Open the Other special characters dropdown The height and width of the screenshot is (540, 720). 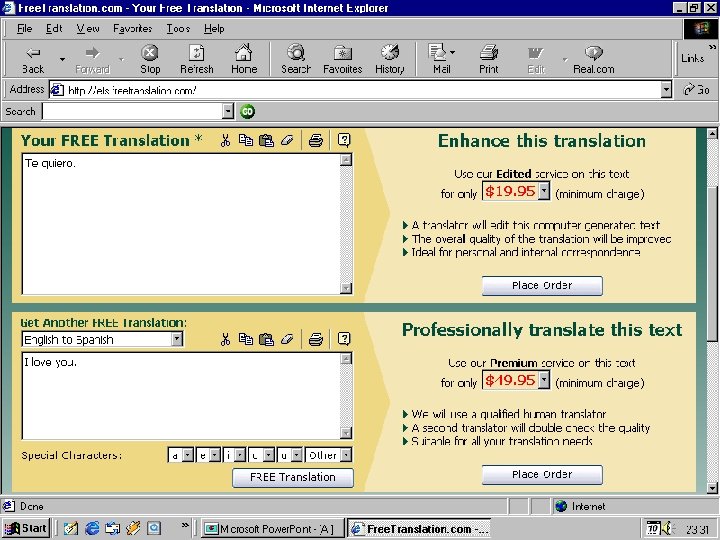tap(347, 455)
